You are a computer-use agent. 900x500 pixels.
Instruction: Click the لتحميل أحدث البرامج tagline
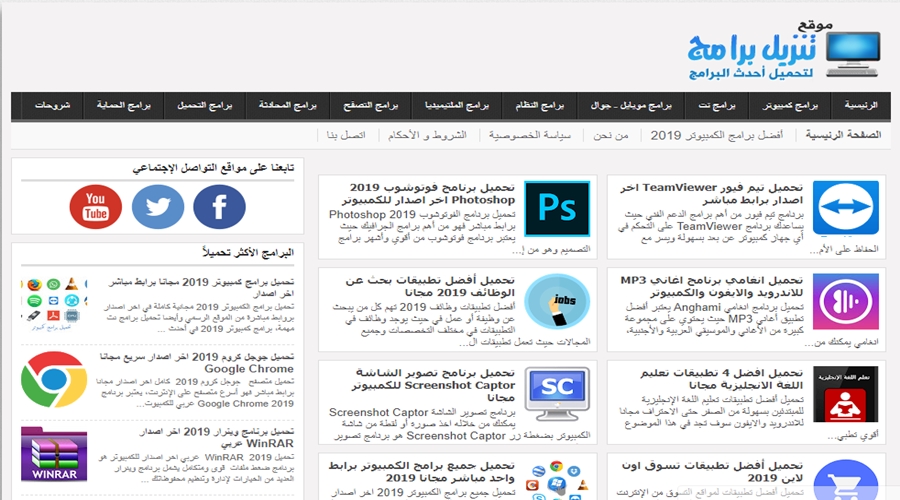(x=751, y=73)
